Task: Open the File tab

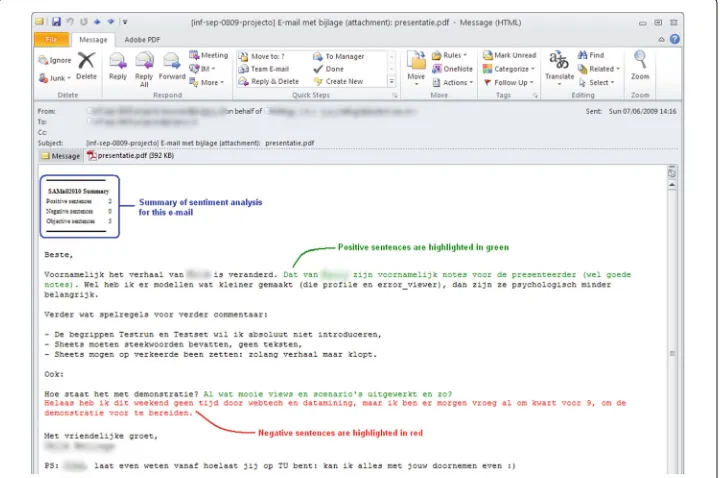Action: tap(51, 39)
